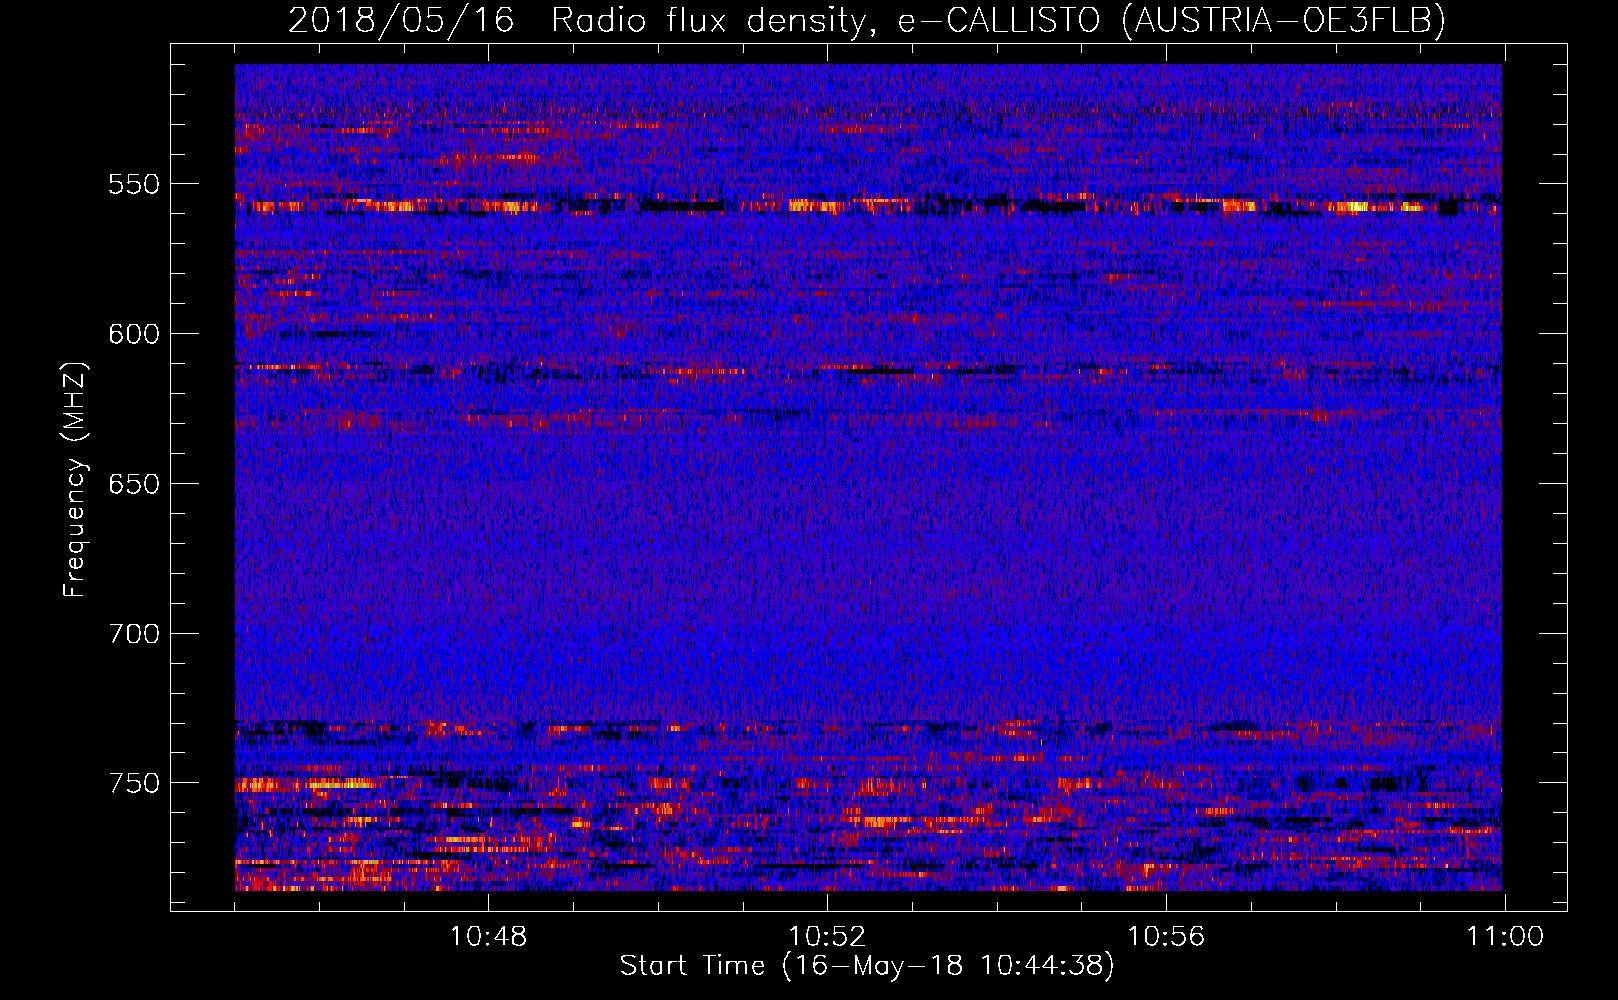Image resolution: width=1618 pixels, height=1000 pixels.
Task: Click the 750 frequency tick label
Action: [134, 783]
